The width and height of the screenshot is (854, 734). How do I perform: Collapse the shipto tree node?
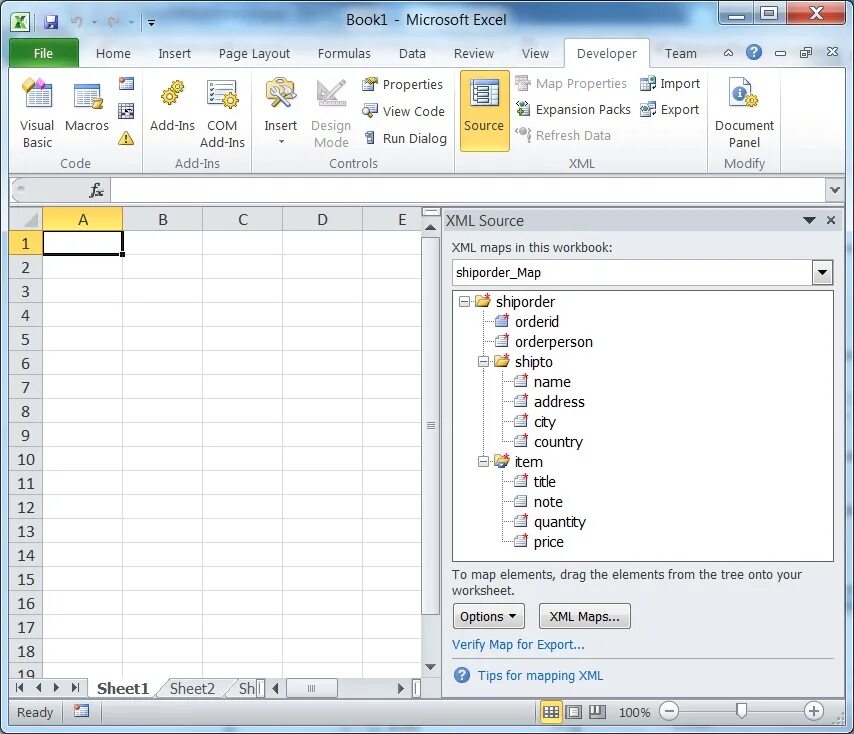point(483,362)
